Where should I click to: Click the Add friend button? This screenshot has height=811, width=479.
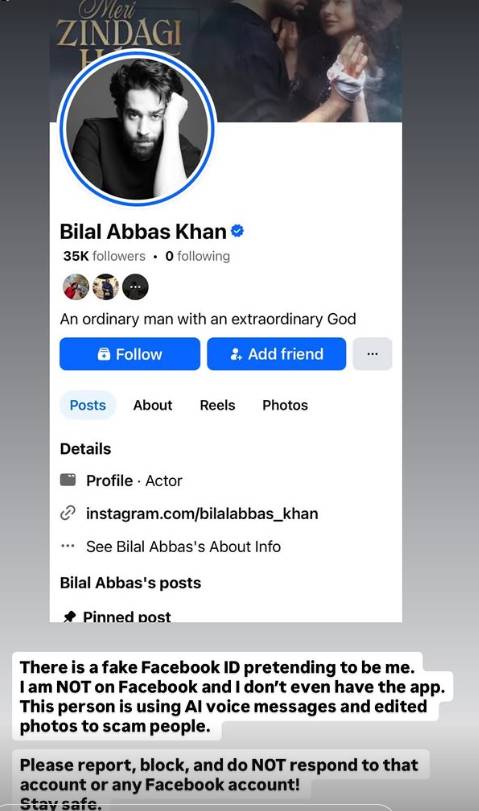click(277, 354)
